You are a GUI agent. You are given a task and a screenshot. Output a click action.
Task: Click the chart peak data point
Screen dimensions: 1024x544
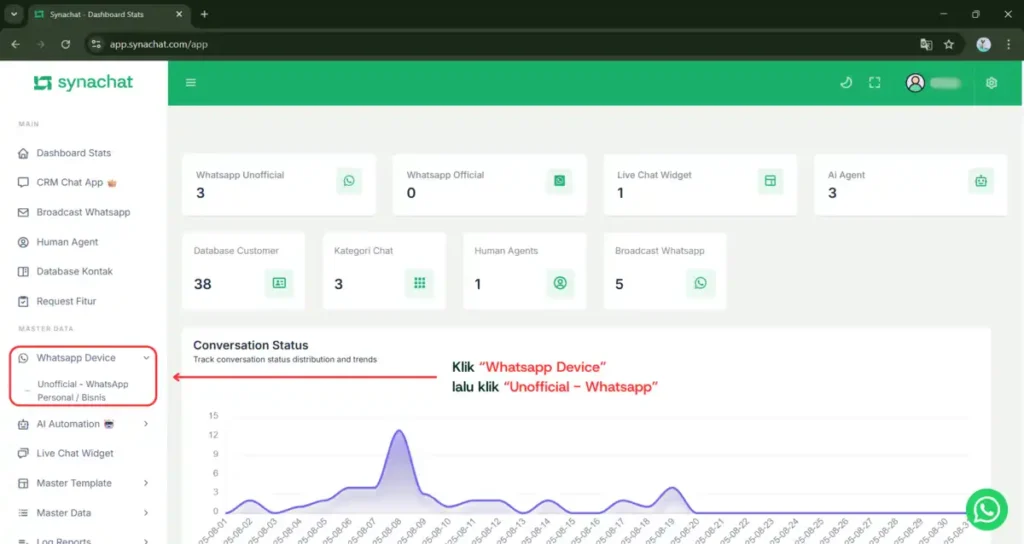(399, 430)
